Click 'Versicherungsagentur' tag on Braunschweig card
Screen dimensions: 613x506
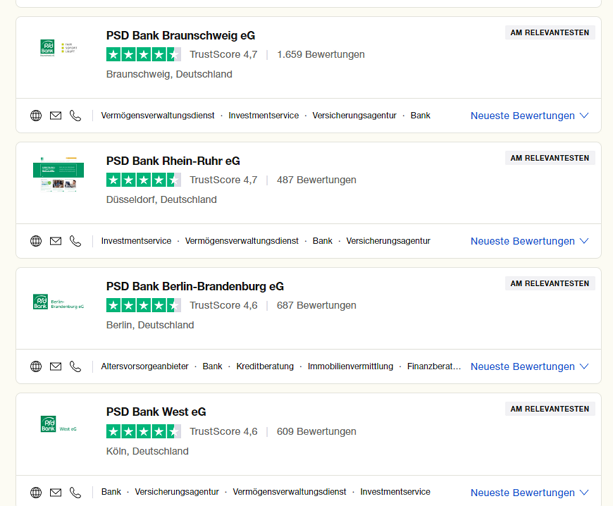point(354,116)
